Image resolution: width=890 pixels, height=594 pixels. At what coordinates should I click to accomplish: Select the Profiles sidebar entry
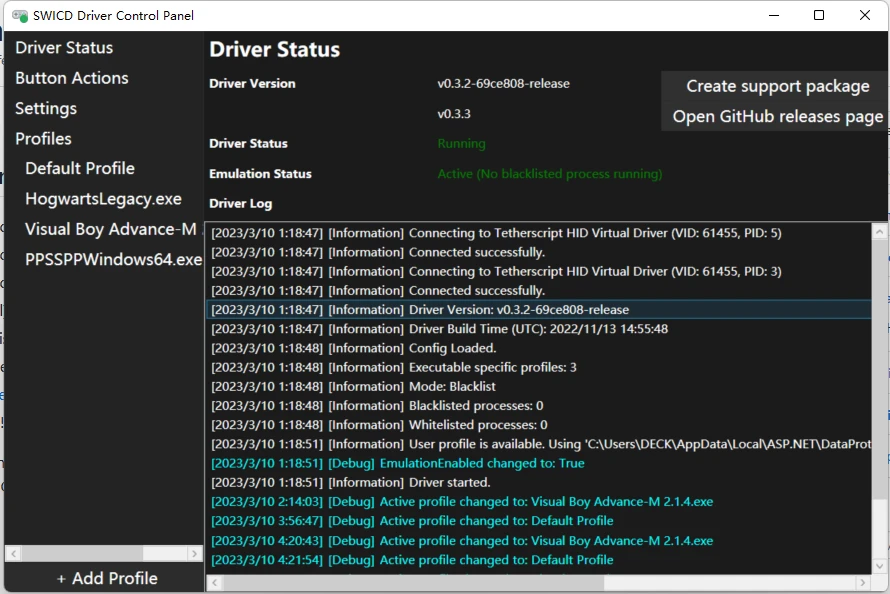tap(44, 138)
